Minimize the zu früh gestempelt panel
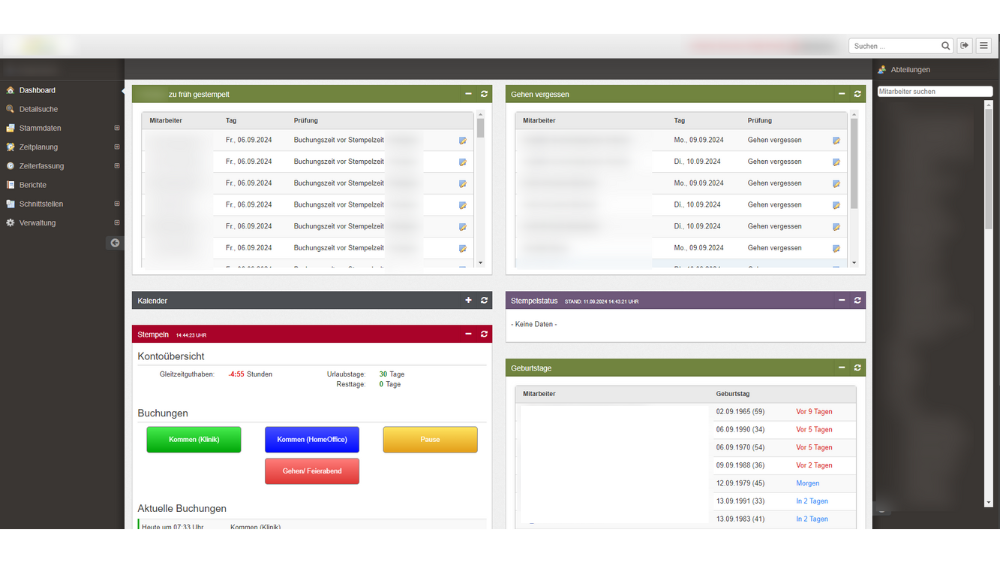This screenshot has width=1000, height=563. [x=468, y=94]
